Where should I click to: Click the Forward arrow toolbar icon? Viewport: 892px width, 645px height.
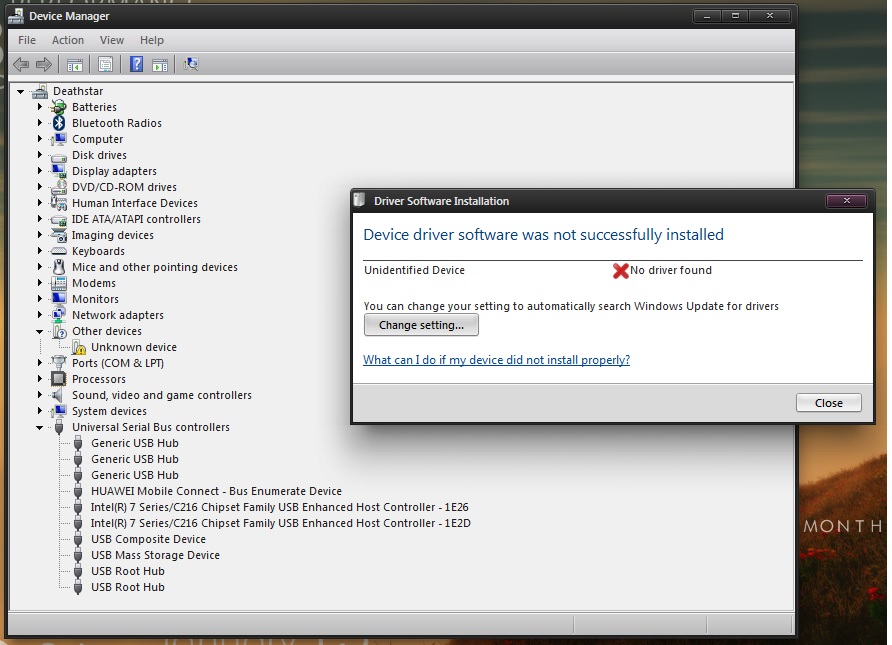[44, 64]
